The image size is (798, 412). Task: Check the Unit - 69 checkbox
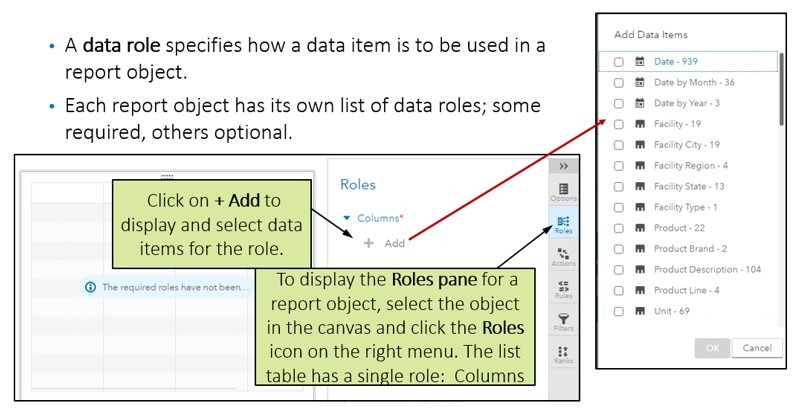coord(618,312)
